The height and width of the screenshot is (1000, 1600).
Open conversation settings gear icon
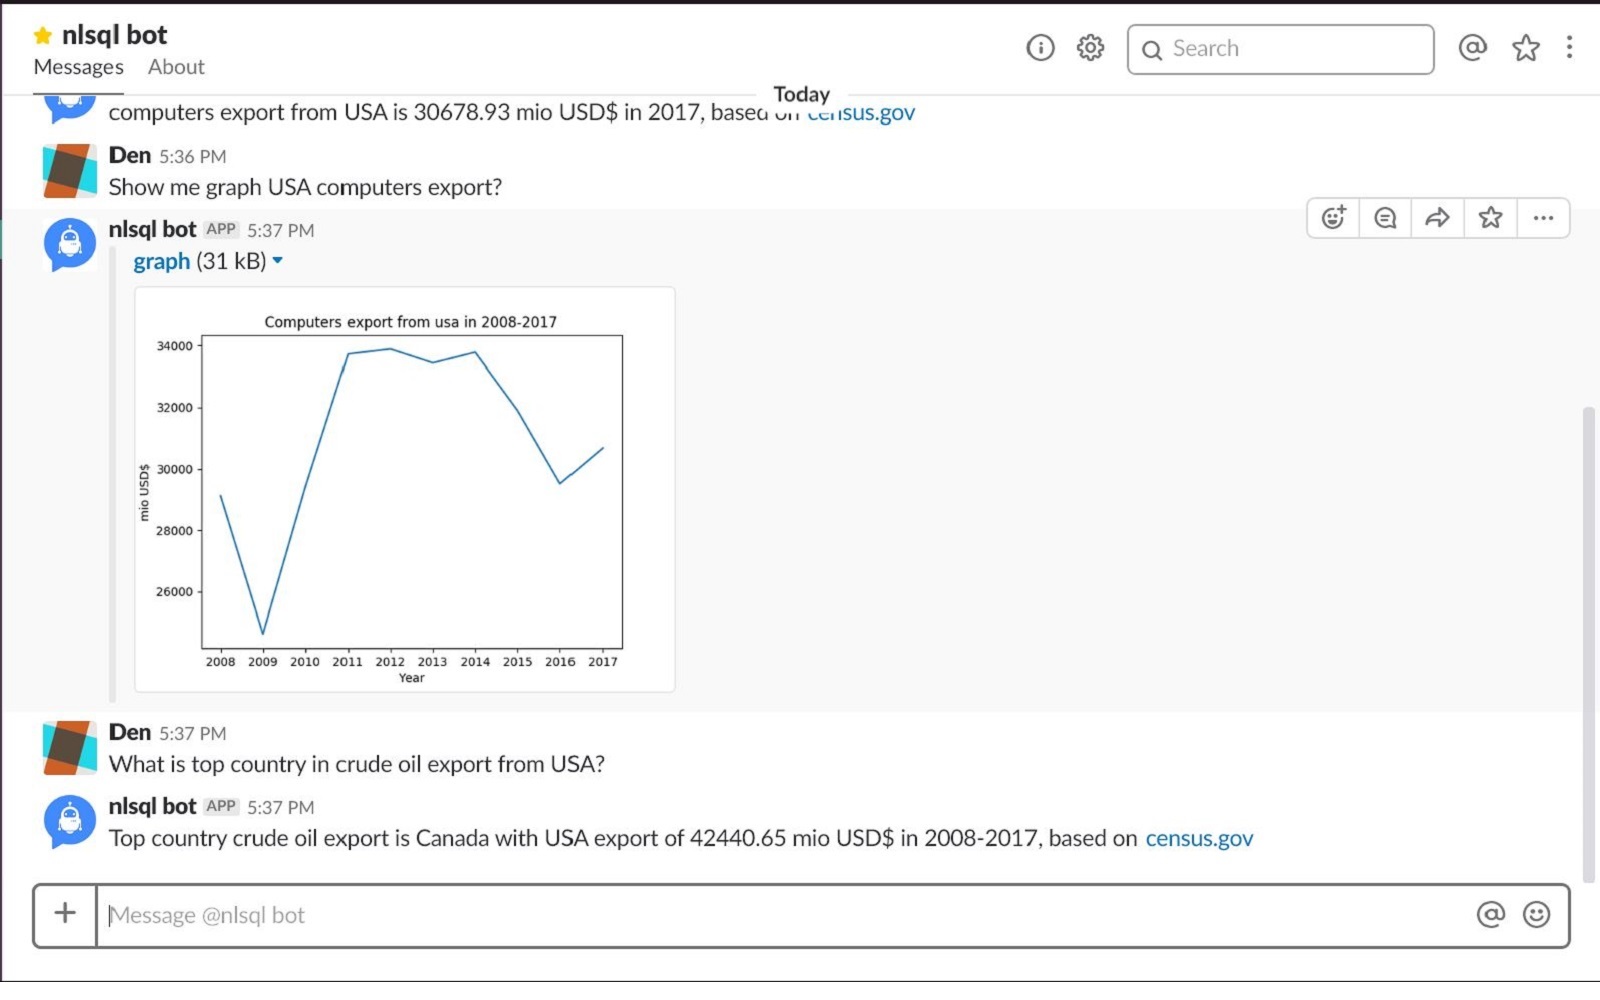point(1090,48)
